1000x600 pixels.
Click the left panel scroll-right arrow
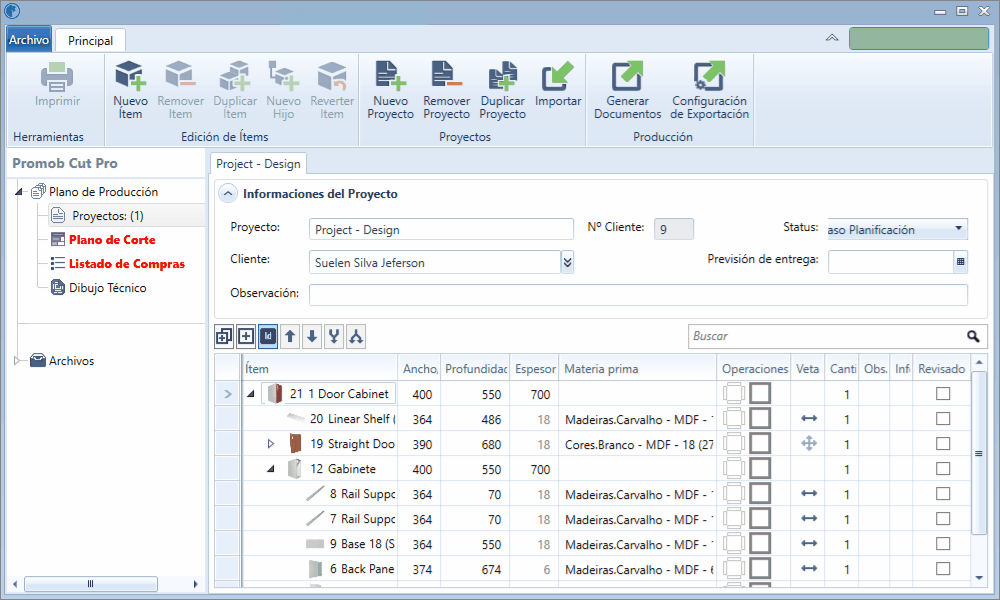[x=195, y=583]
